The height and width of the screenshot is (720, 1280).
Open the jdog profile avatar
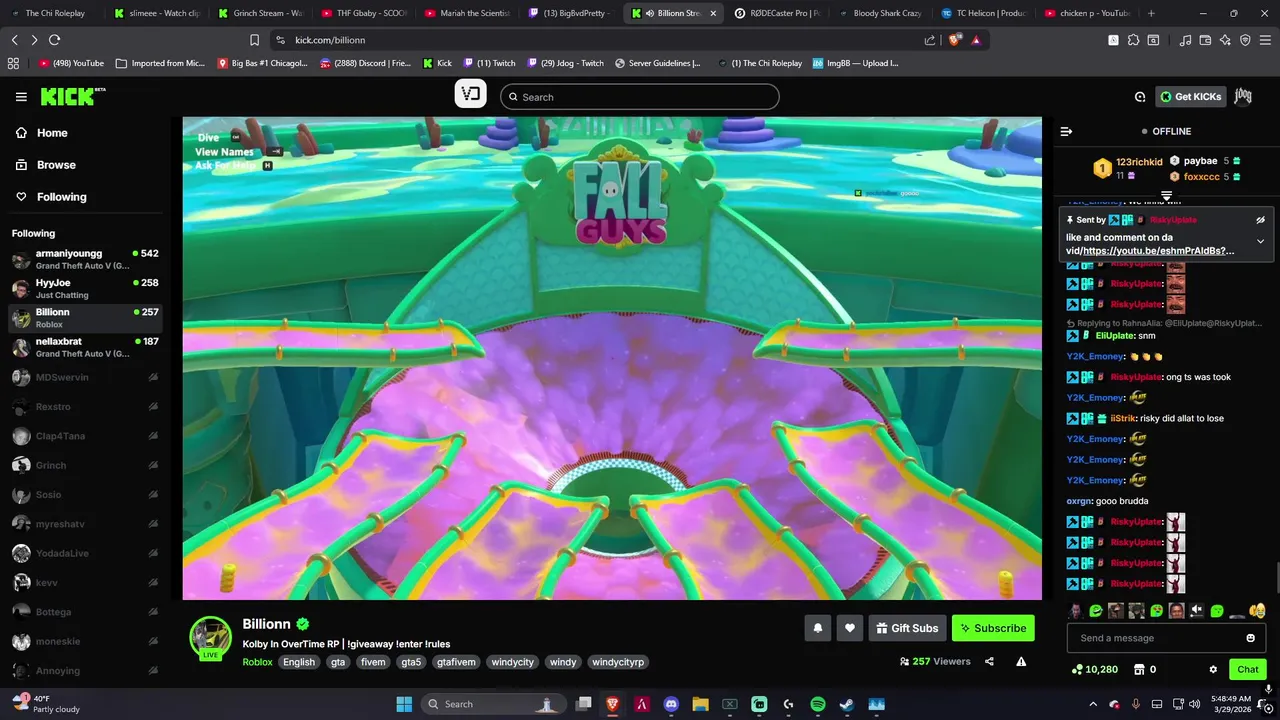point(1242,96)
